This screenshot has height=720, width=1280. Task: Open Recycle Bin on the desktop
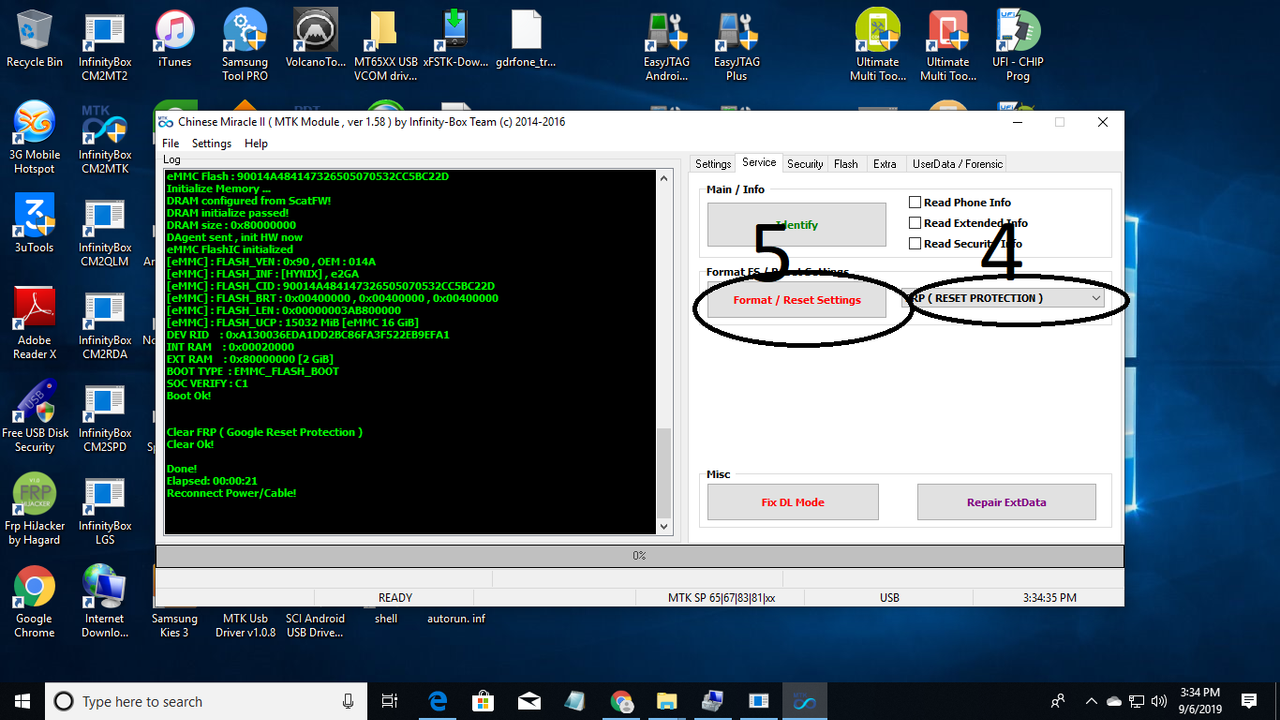point(34,40)
